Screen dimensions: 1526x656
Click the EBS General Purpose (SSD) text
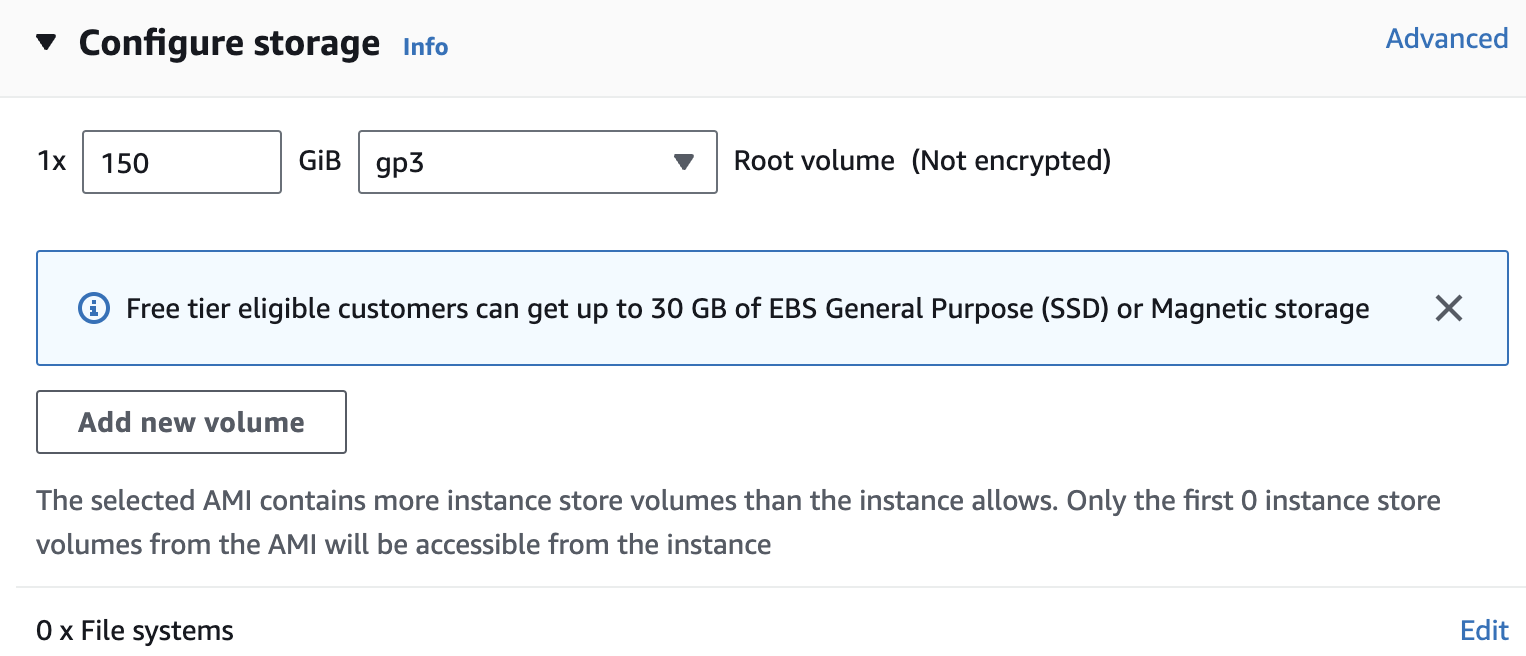[x=940, y=309]
